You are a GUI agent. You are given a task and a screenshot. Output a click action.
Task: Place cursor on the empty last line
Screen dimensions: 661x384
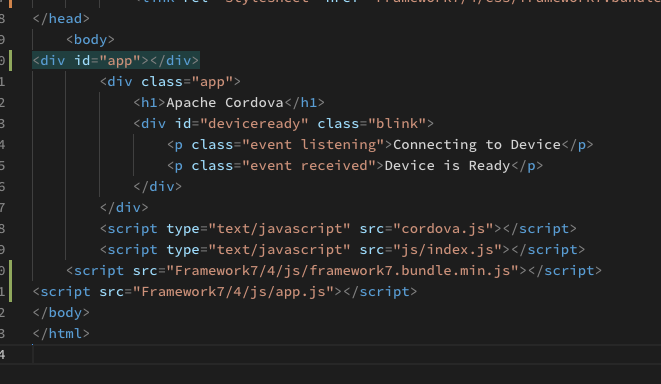coord(346,354)
